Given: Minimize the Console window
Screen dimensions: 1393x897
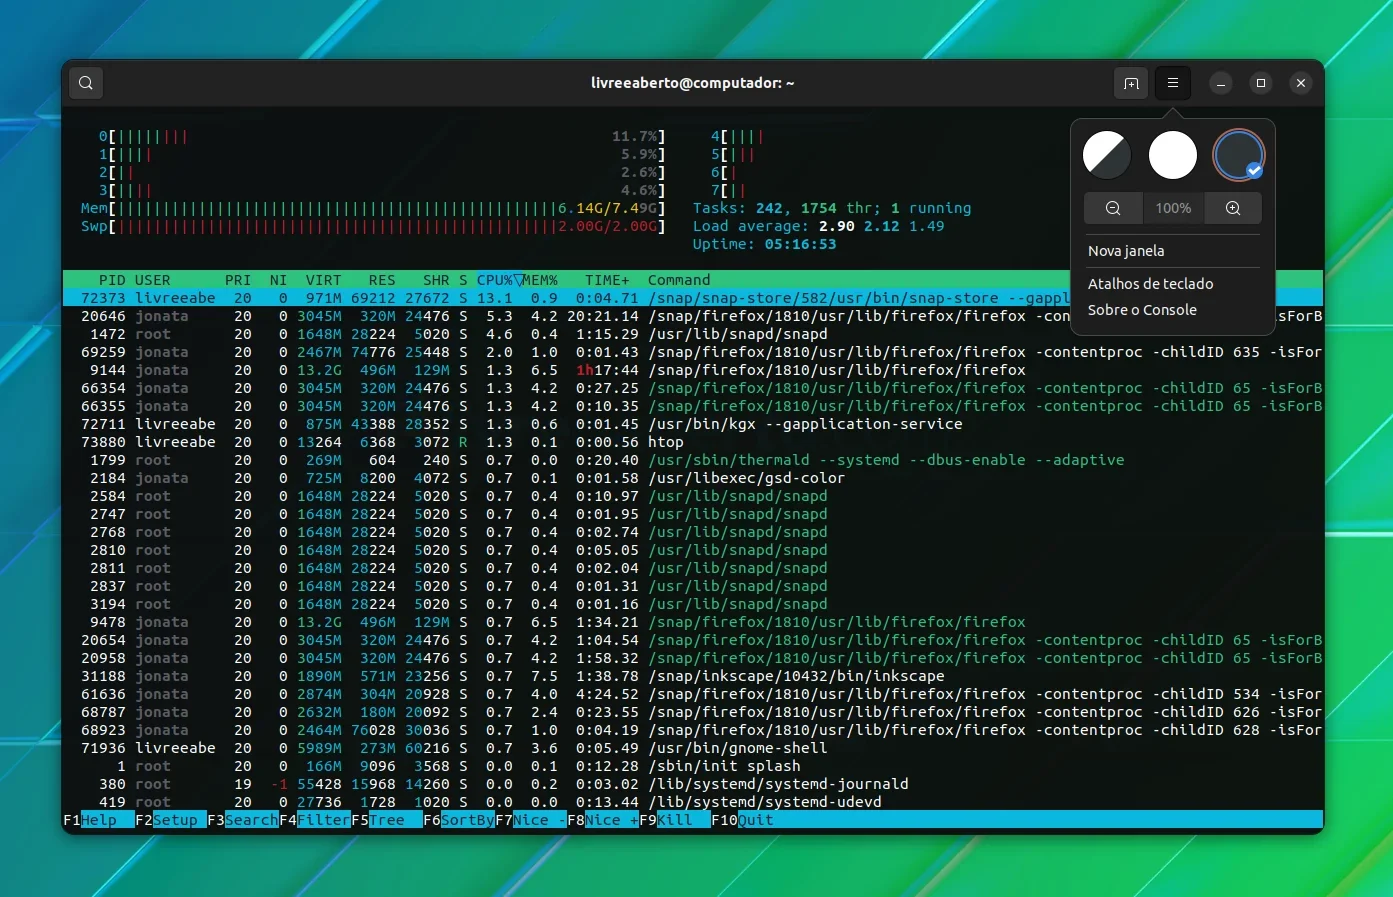Looking at the screenshot, I should [x=1221, y=83].
